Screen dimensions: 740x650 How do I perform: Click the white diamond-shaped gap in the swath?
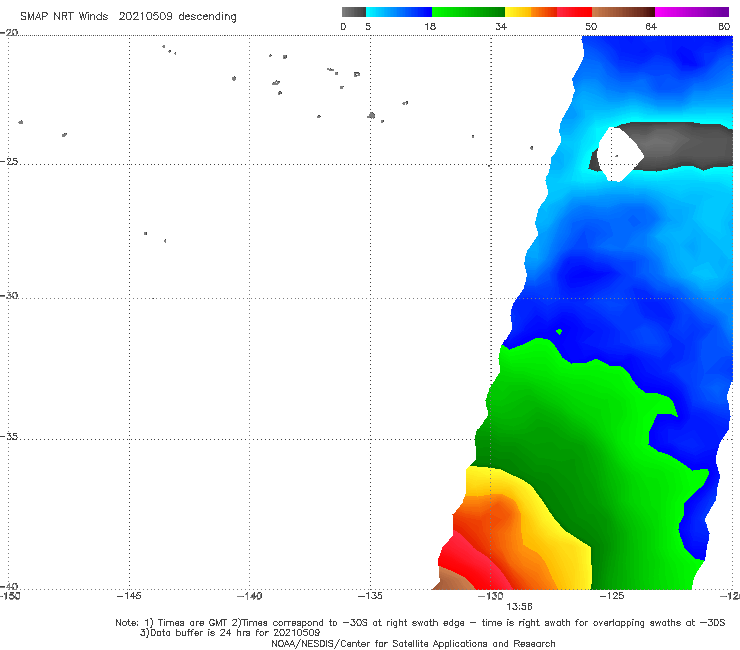click(x=620, y=154)
